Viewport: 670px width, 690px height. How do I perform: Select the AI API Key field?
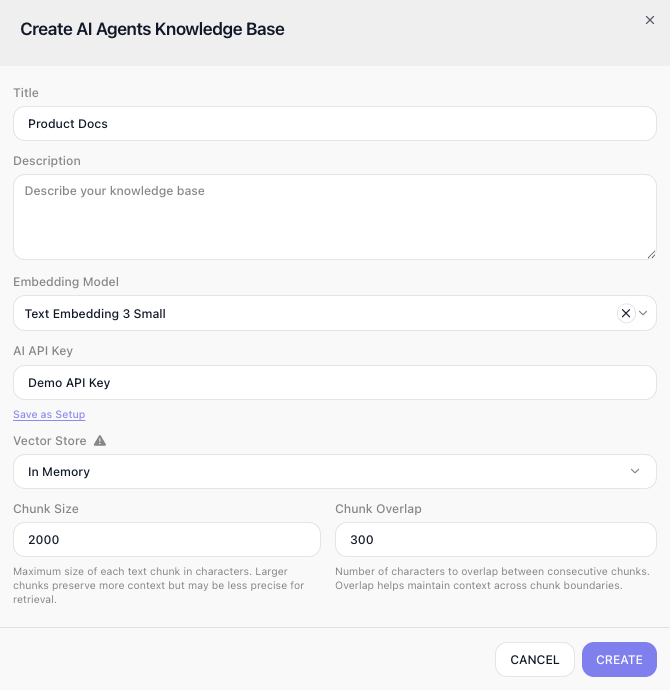(x=335, y=383)
